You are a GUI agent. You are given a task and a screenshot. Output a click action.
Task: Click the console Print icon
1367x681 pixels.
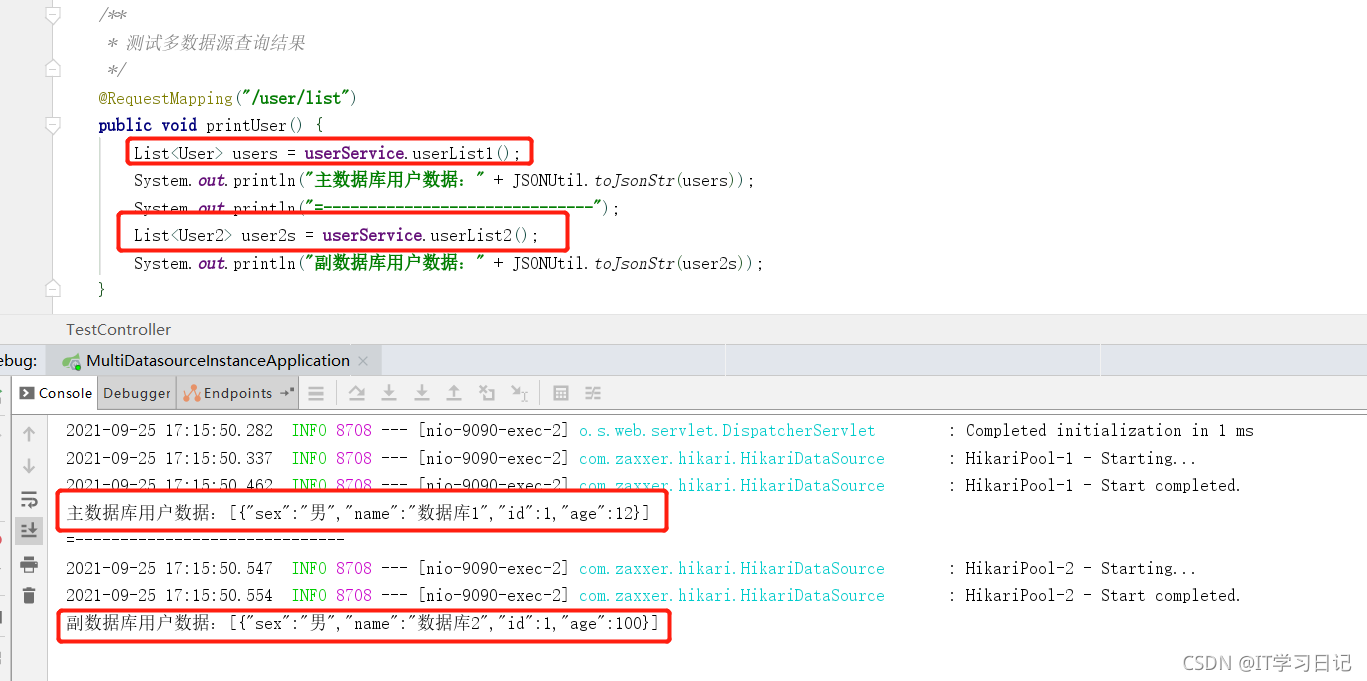[29, 564]
